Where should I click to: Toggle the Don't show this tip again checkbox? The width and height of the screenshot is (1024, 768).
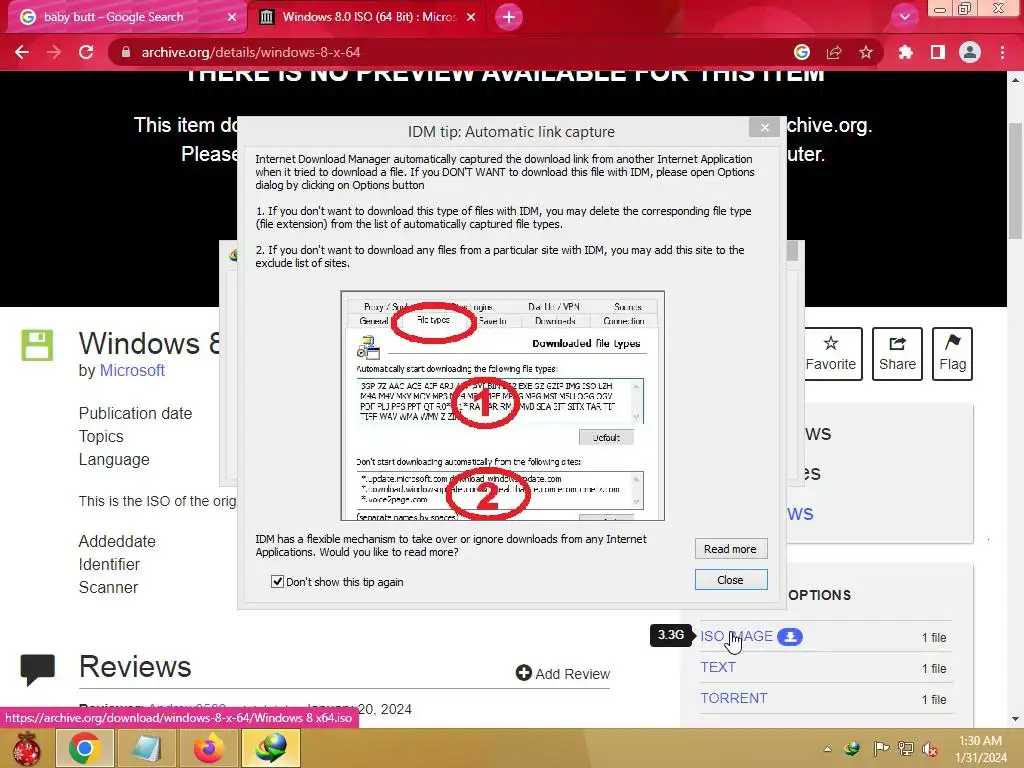click(x=277, y=581)
